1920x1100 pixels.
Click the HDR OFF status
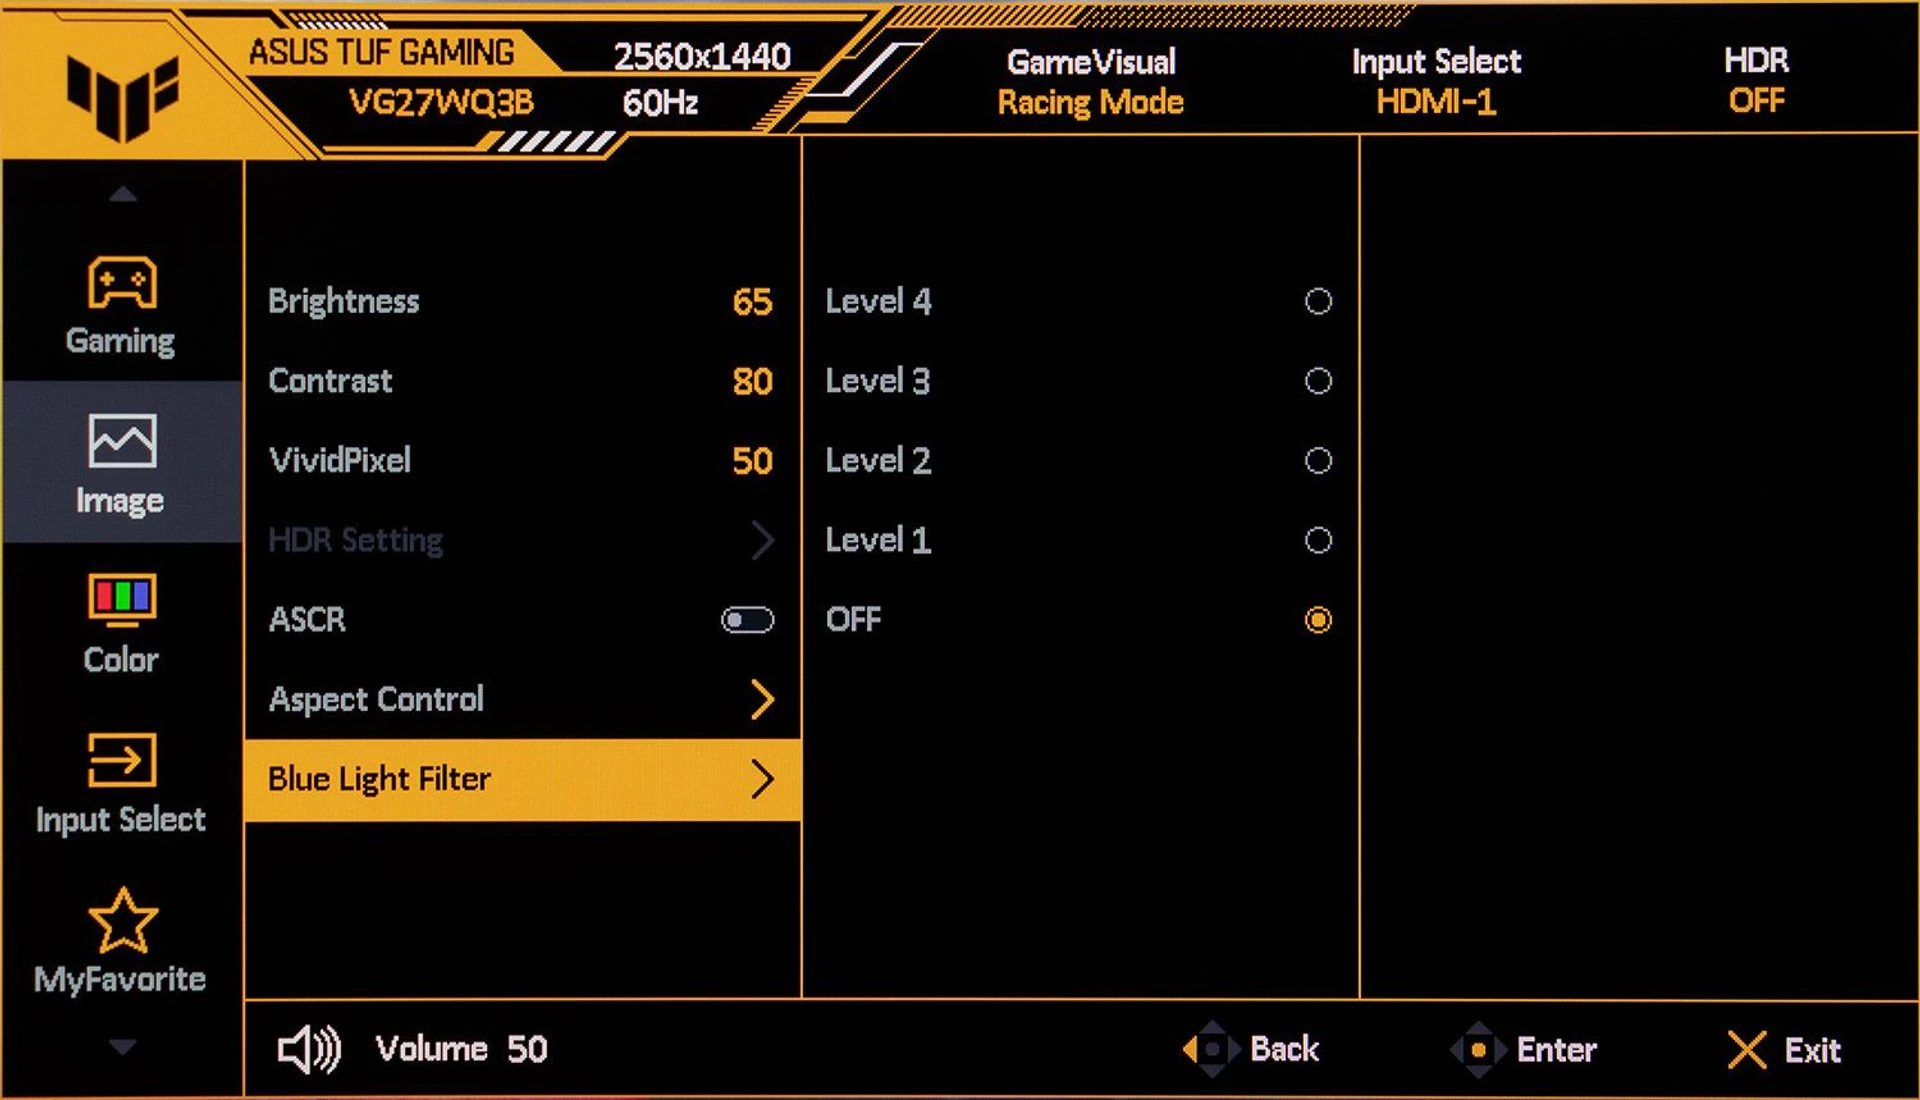(x=1756, y=81)
